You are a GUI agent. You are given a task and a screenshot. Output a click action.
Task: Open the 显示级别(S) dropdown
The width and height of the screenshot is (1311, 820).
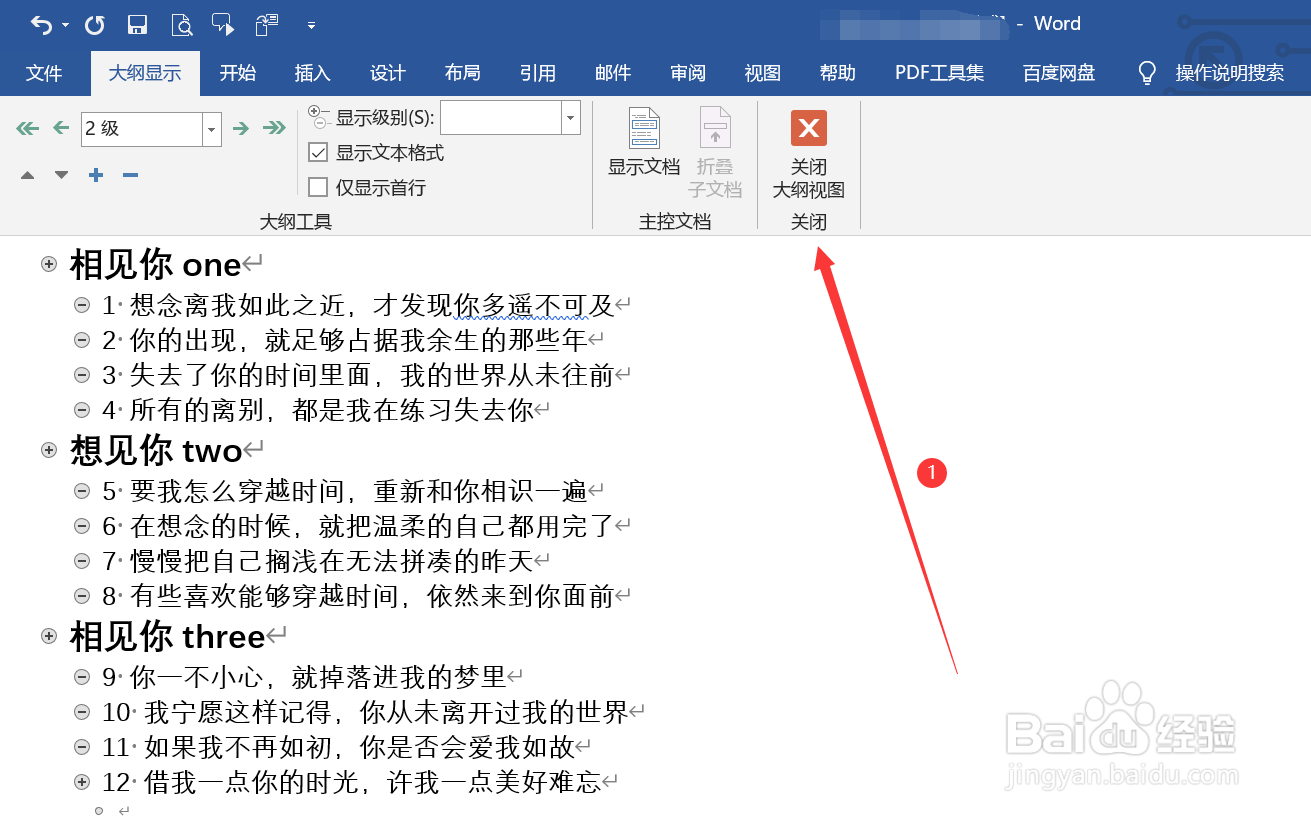pyautogui.click(x=568, y=118)
